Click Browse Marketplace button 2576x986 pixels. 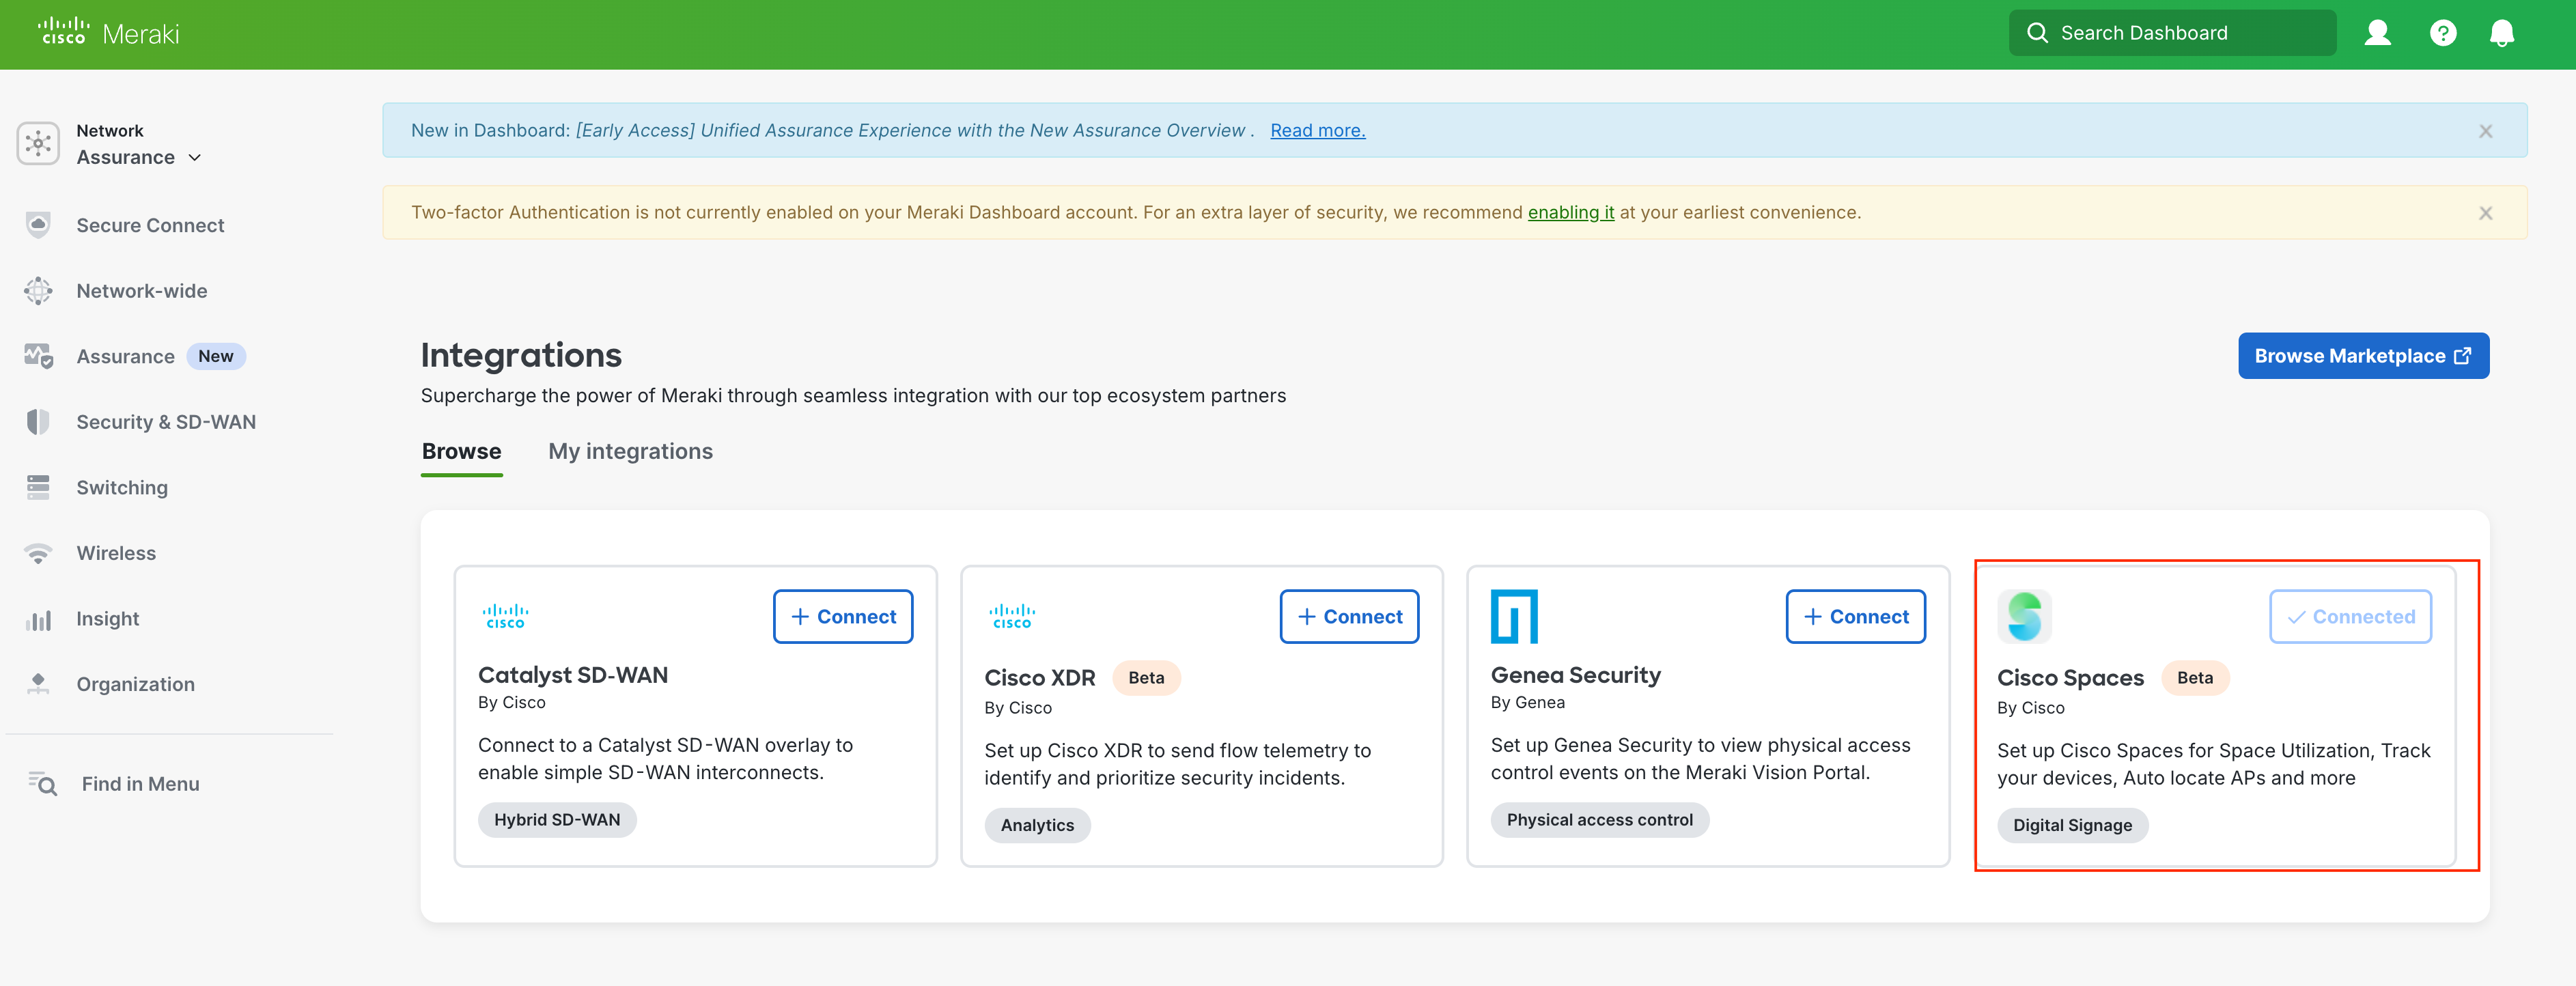pyautogui.click(x=2362, y=356)
